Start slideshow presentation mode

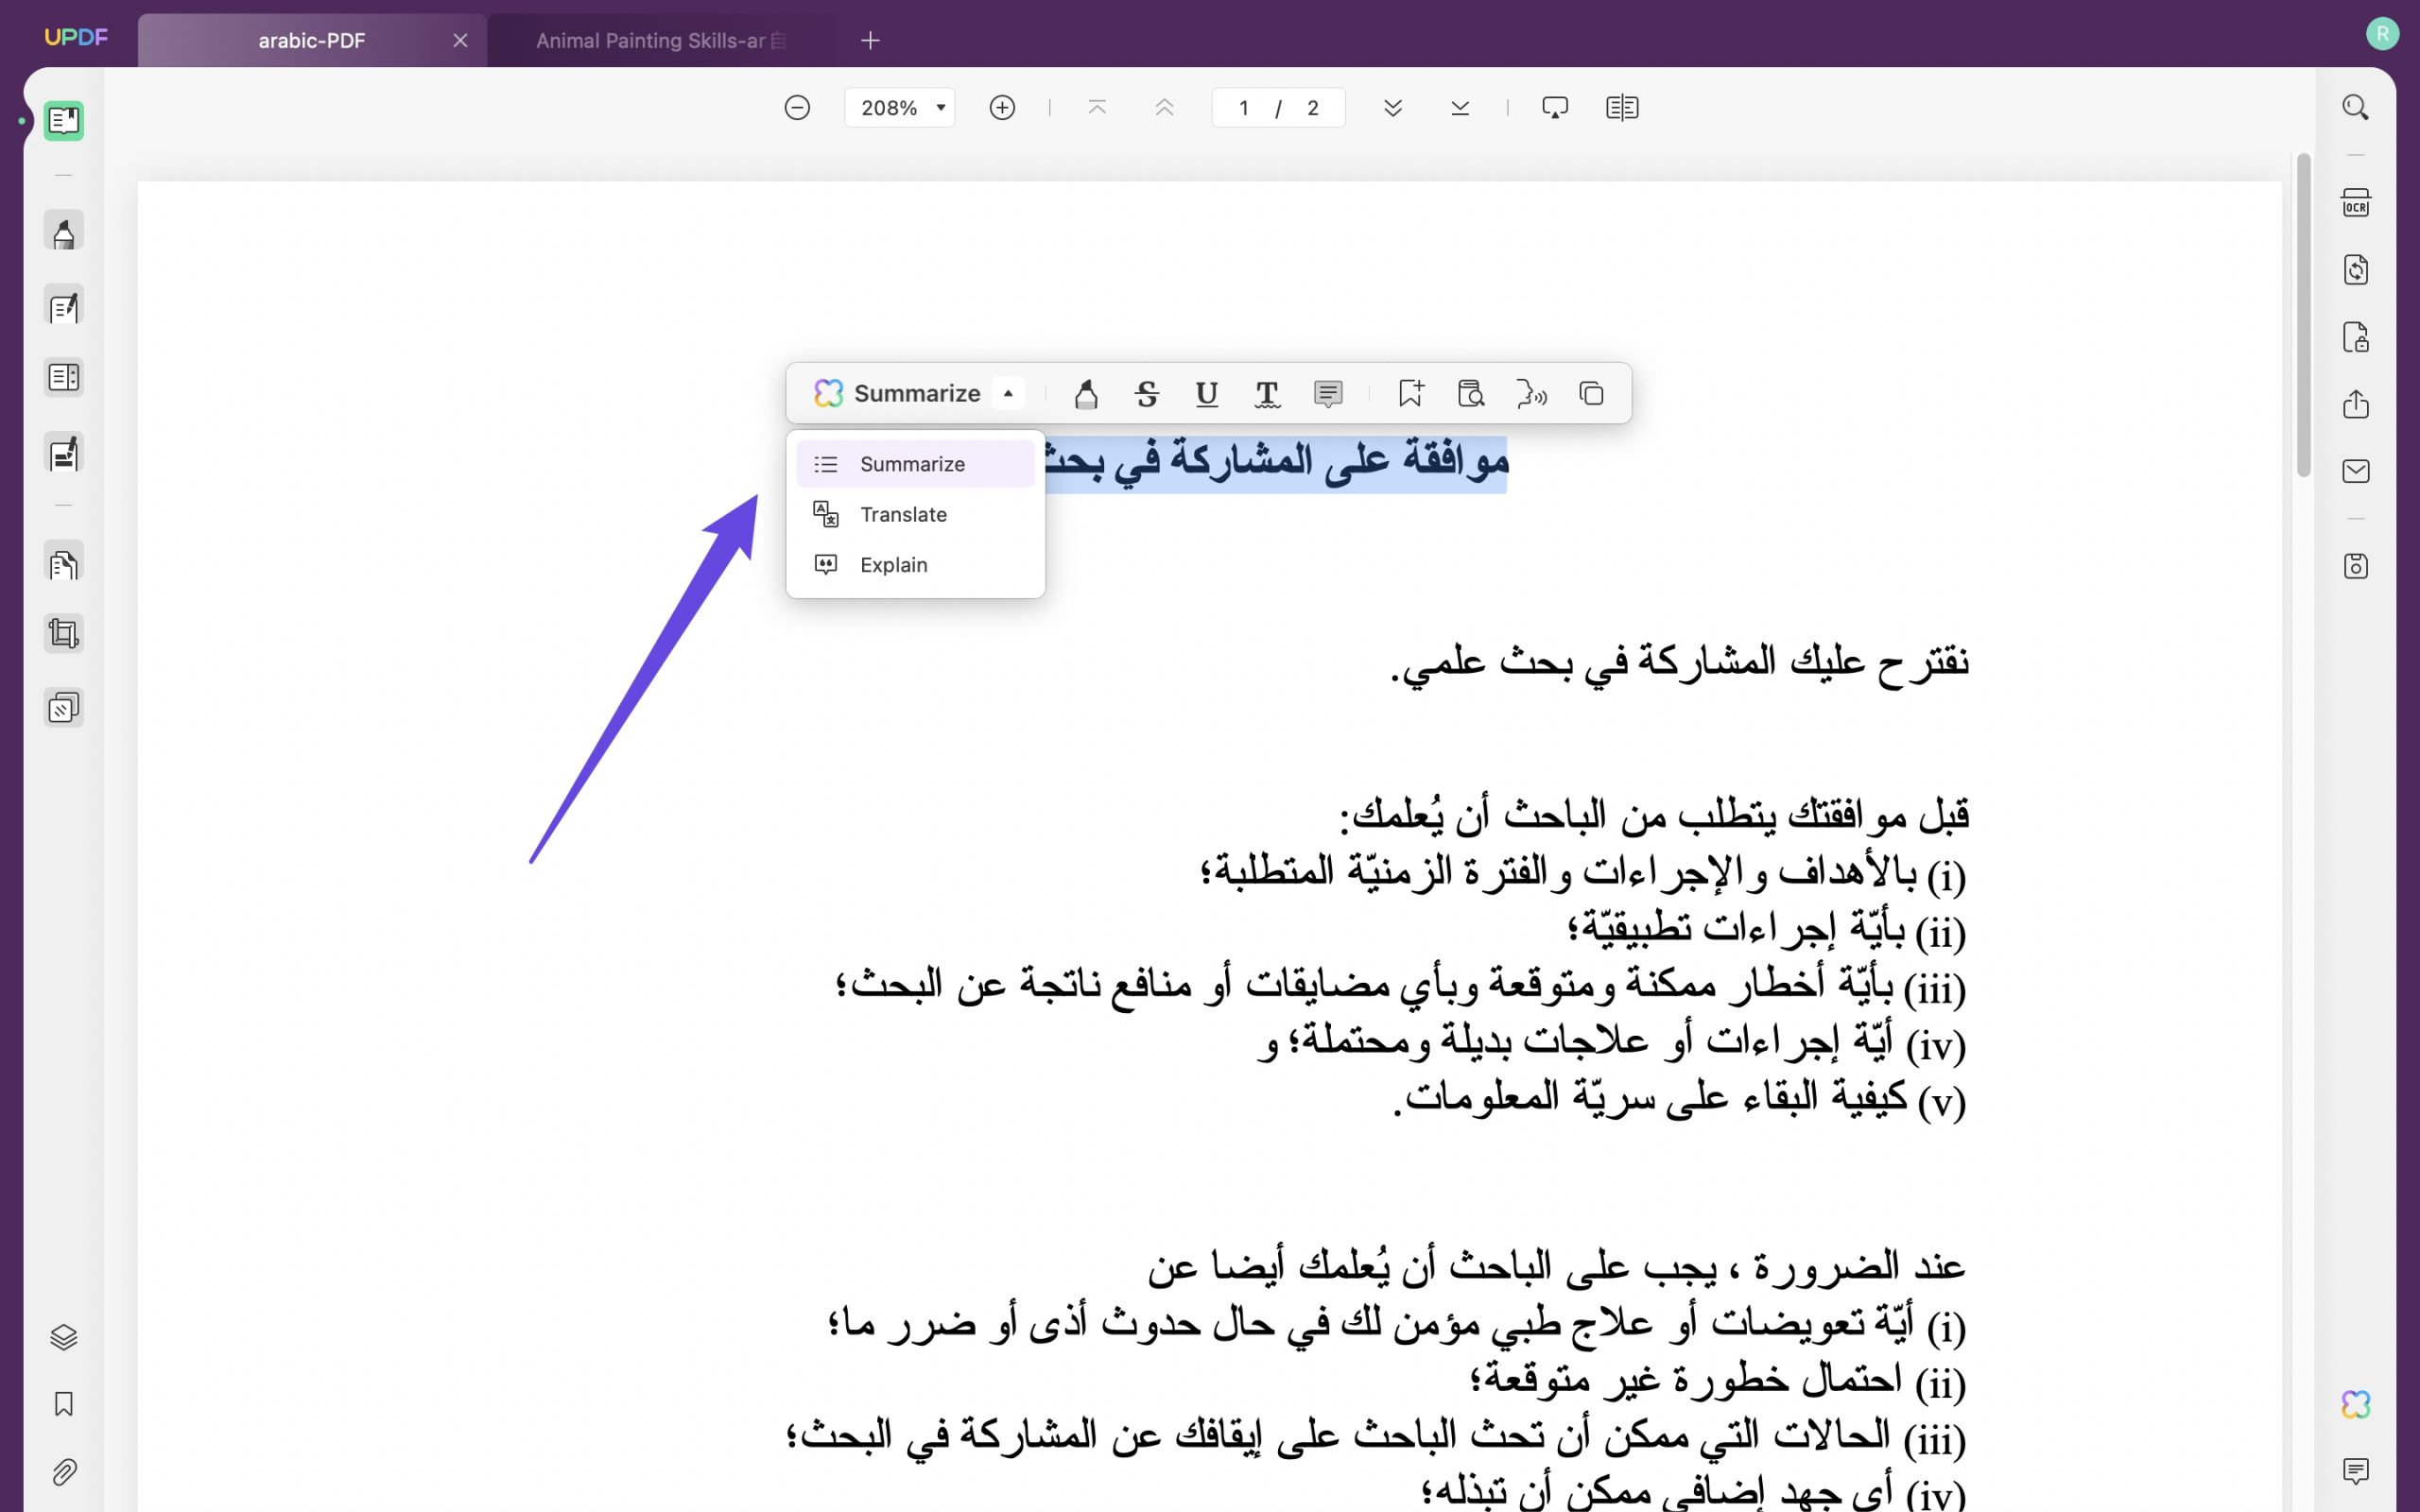1555,108
